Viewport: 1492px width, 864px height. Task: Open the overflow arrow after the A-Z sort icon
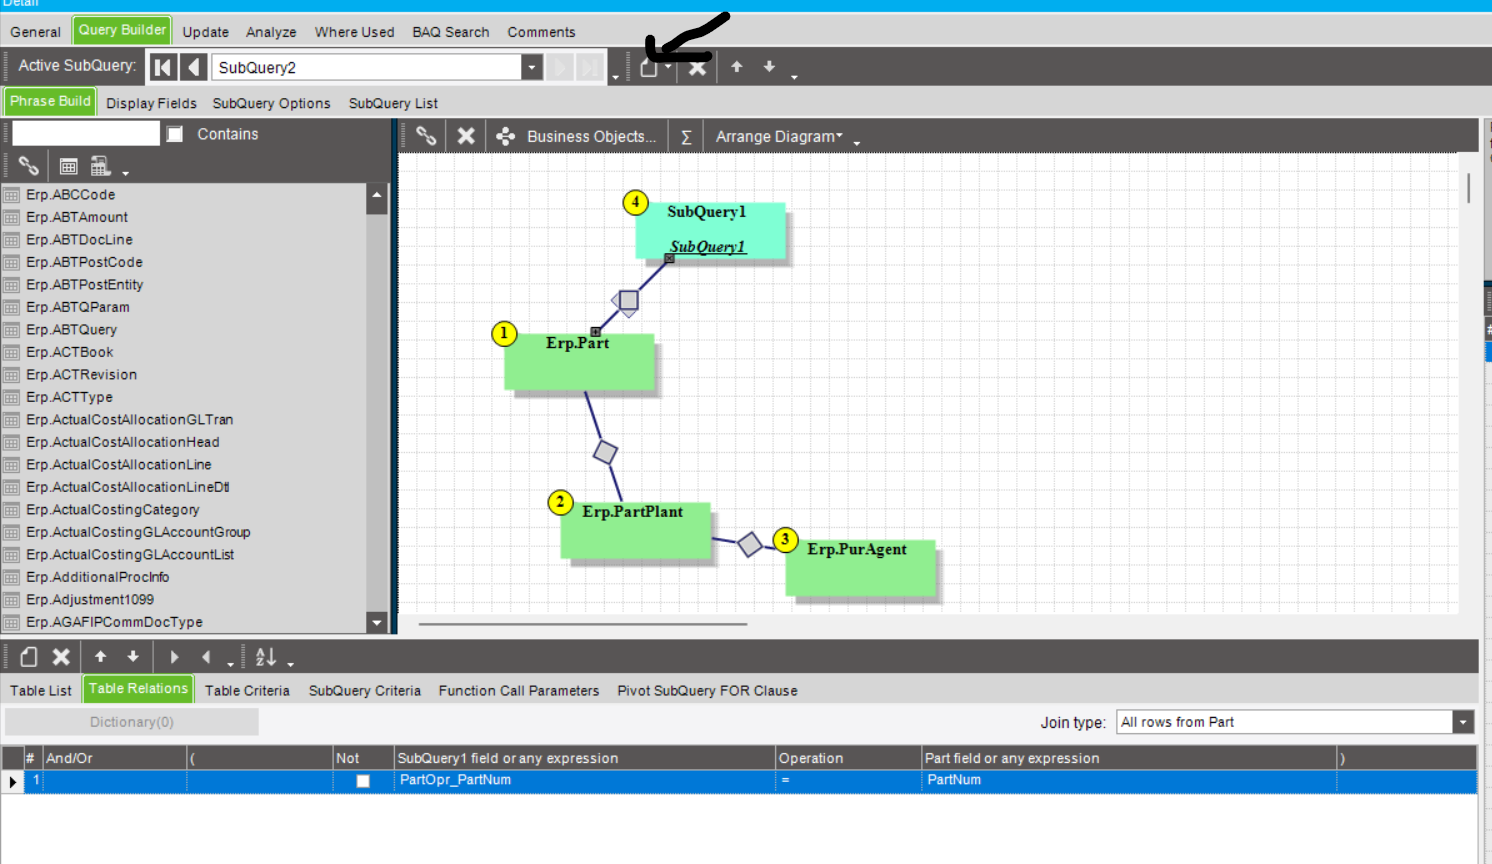click(290, 664)
